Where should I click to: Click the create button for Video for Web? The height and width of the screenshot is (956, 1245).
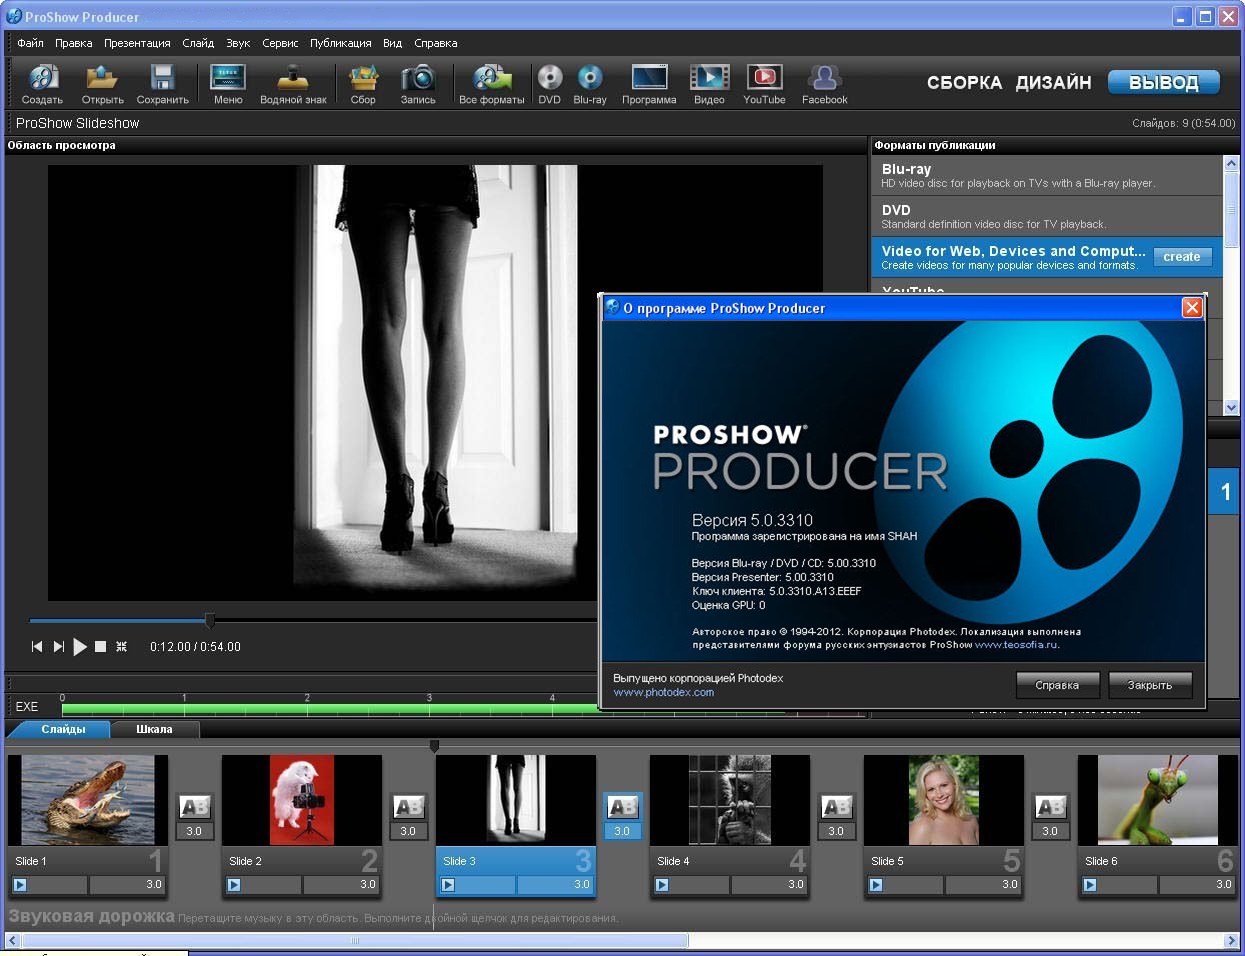(x=1182, y=257)
